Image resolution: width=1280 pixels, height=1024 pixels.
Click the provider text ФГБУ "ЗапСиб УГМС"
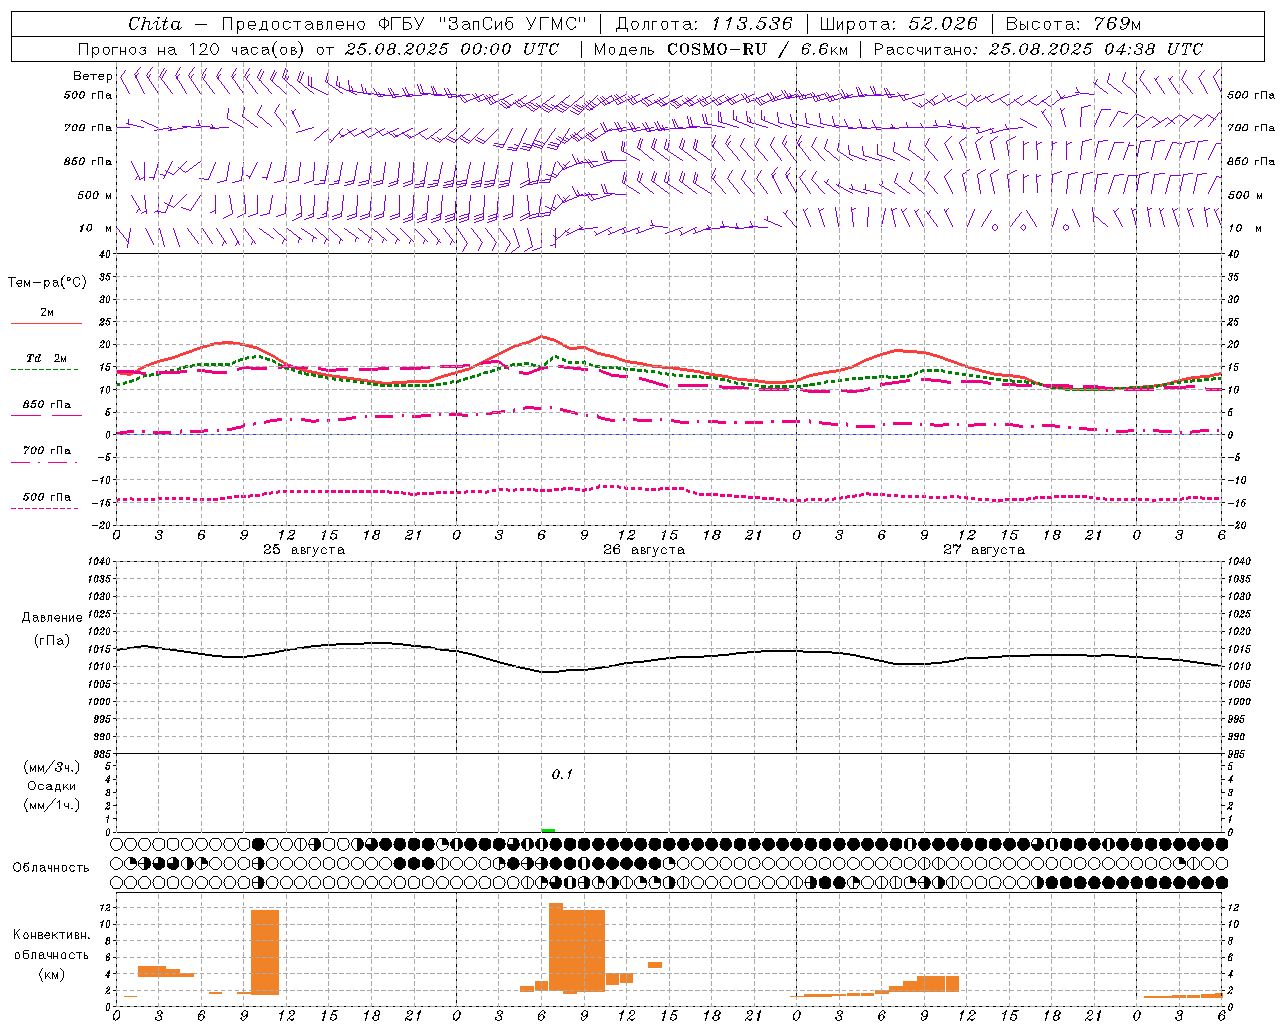tap(482, 24)
